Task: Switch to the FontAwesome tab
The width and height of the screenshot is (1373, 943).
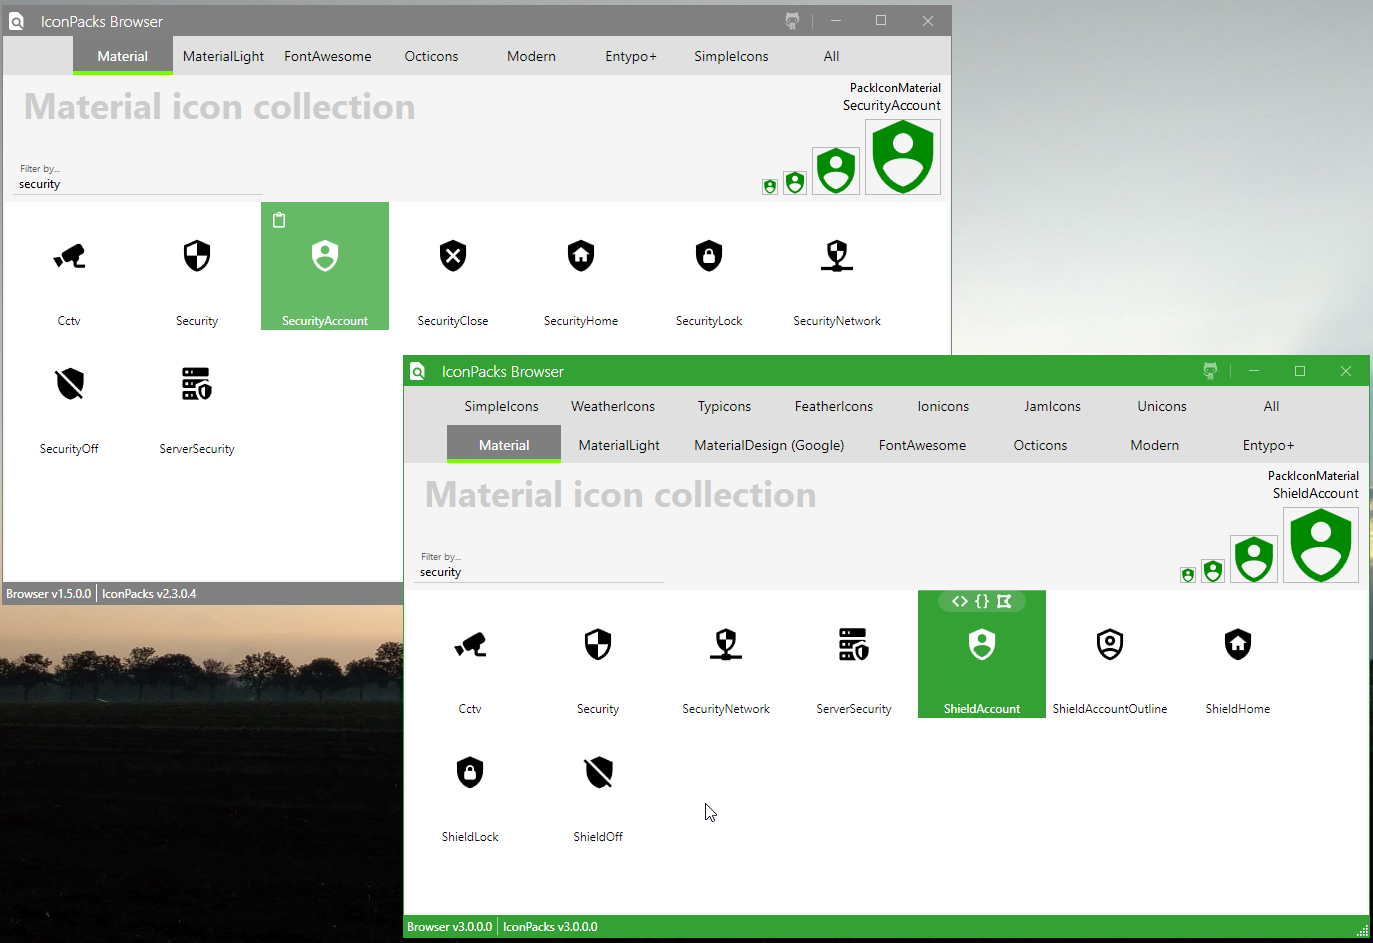Action: (922, 445)
